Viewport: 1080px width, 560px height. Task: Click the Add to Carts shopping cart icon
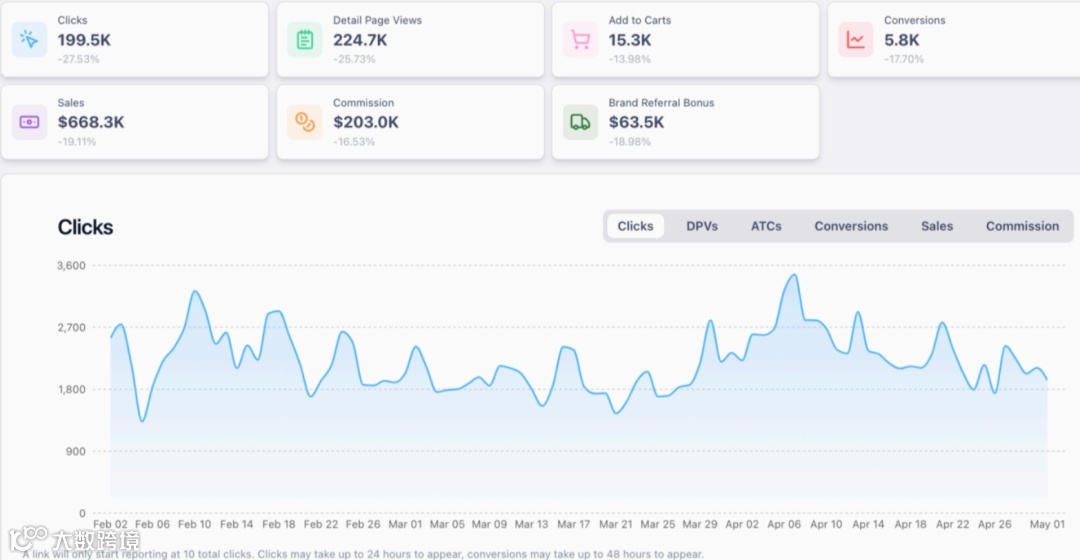581,39
